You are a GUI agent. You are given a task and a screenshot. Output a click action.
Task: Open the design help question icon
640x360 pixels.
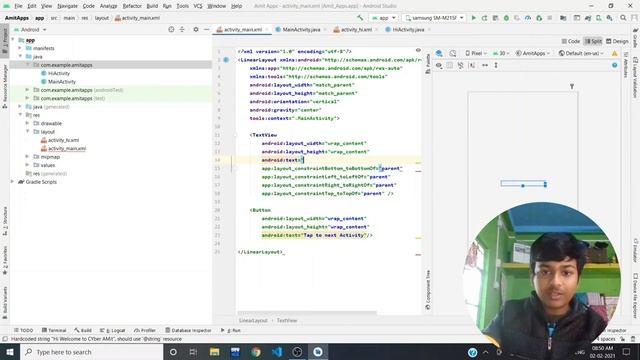pos(614,65)
